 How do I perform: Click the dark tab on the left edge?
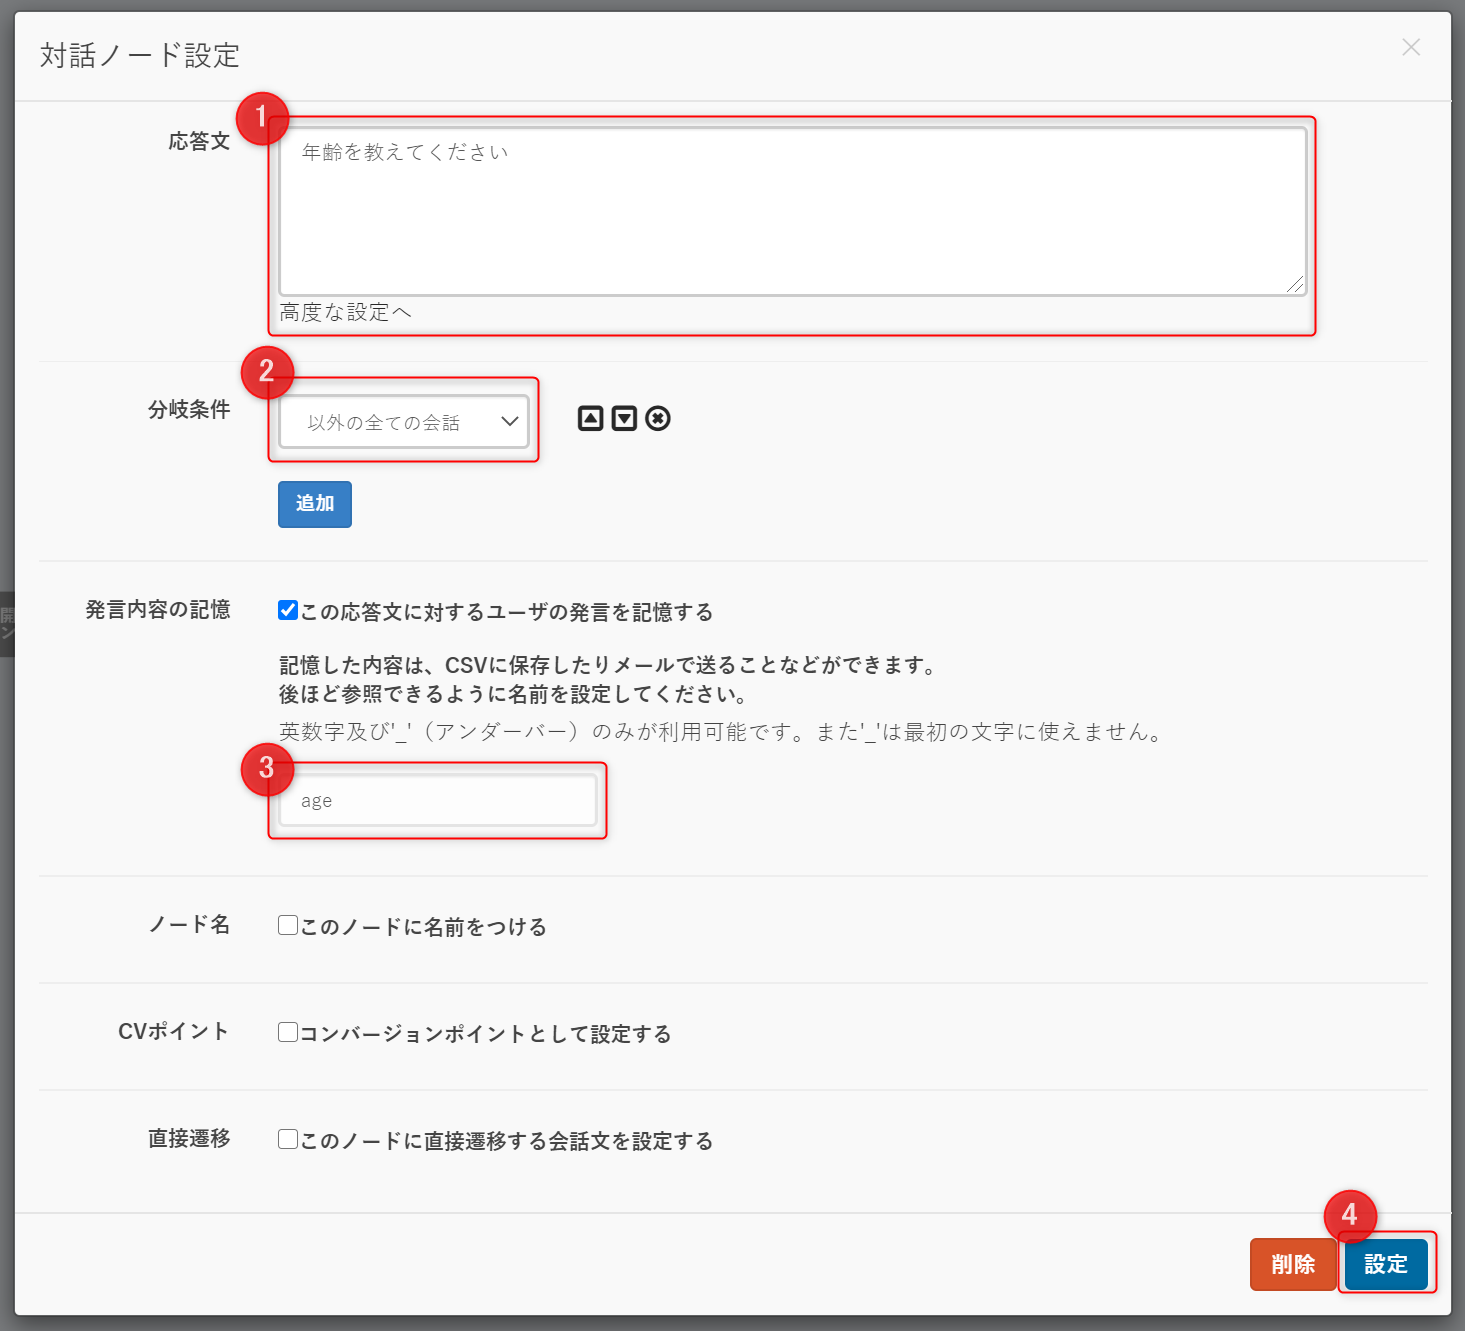pyautogui.click(x=6, y=624)
